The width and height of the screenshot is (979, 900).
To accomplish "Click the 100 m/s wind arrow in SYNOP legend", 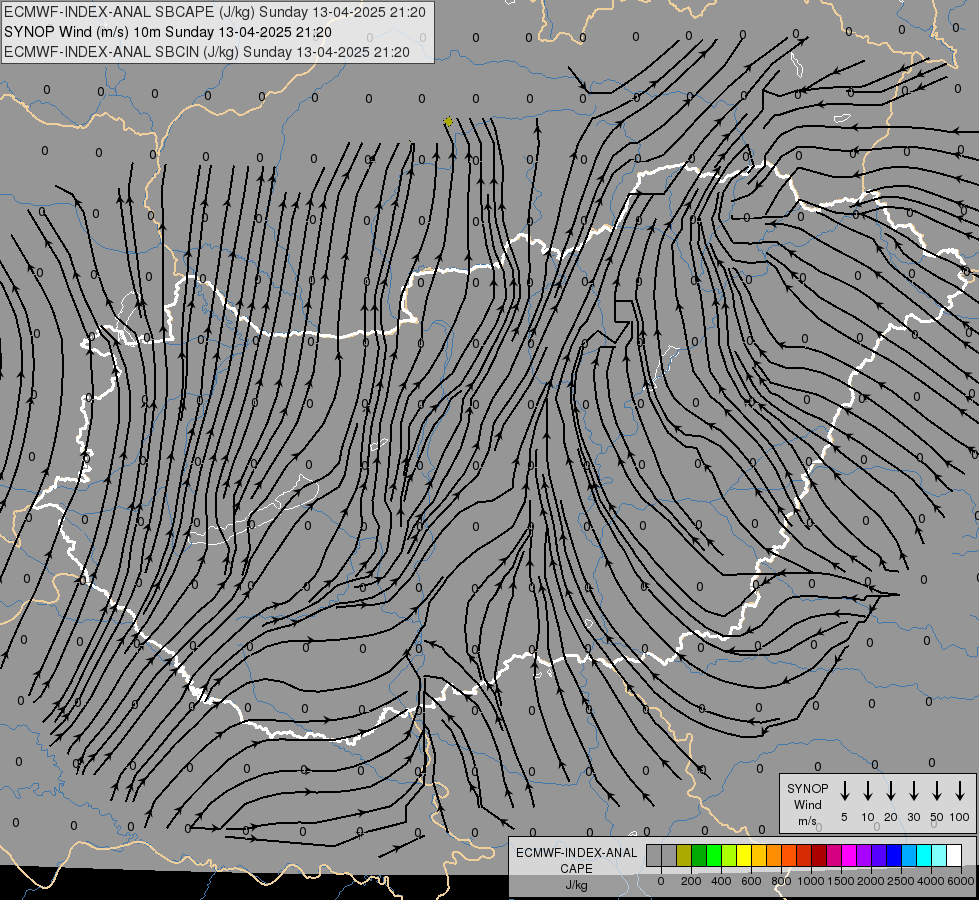I will point(960,790).
